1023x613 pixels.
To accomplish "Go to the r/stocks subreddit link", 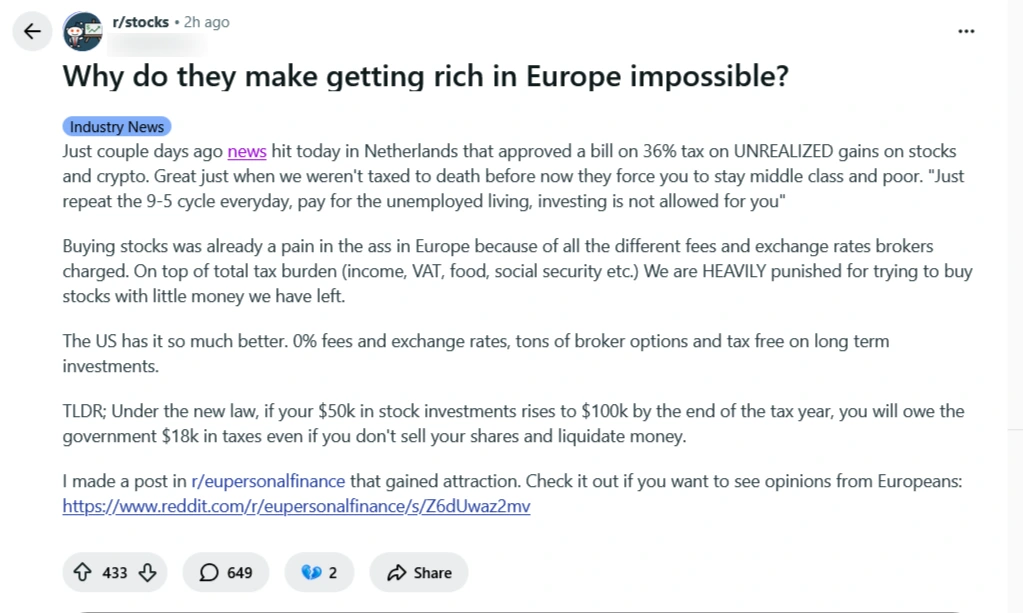I will click(x=140, y=22).
